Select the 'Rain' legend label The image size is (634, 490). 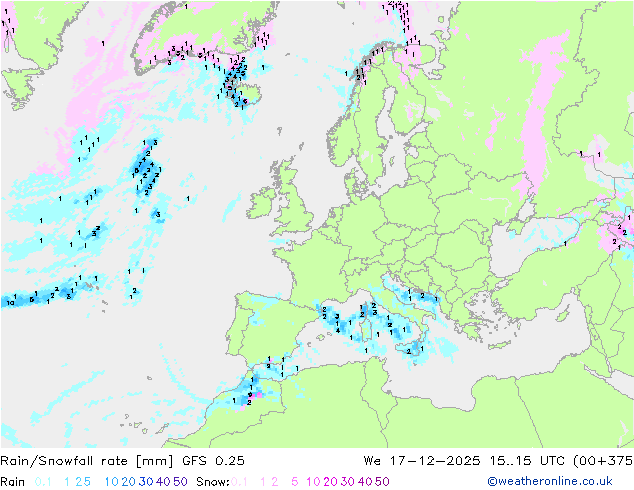coord(13,482)
